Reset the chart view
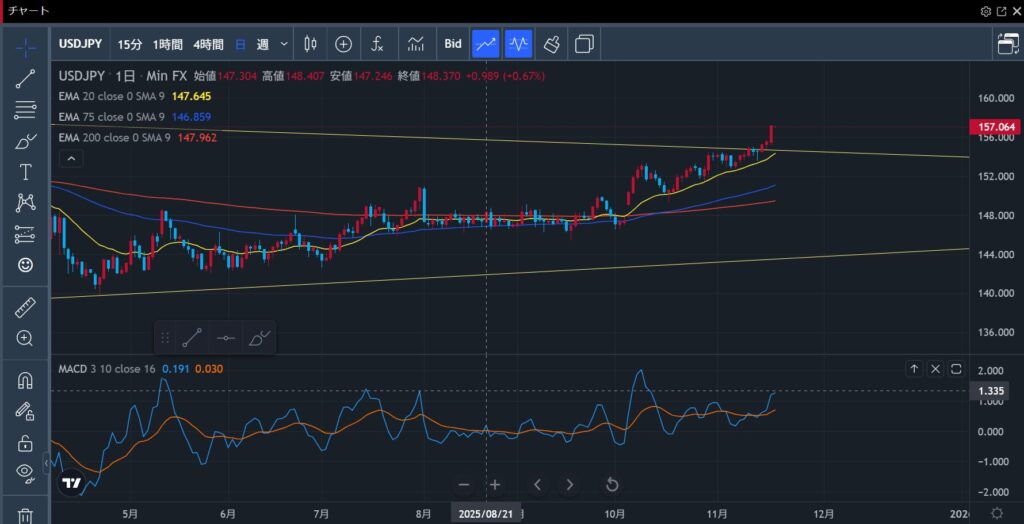The image size is (1024, 524). (612, 485)
